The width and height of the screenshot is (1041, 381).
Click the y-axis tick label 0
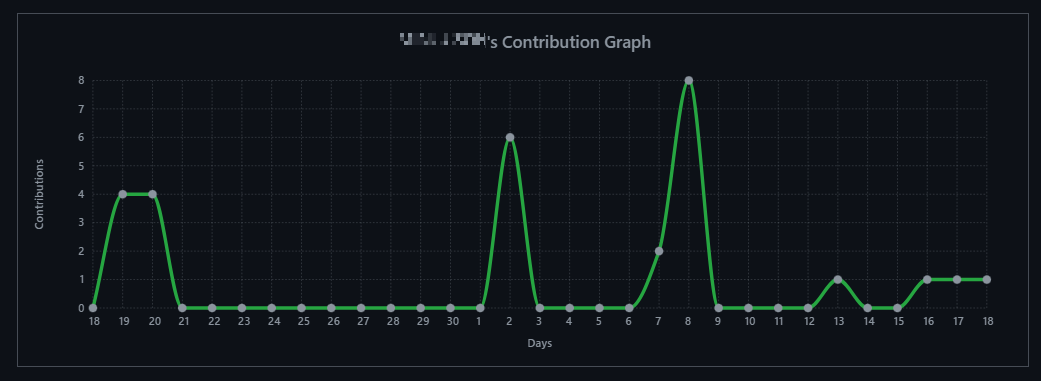81,308
